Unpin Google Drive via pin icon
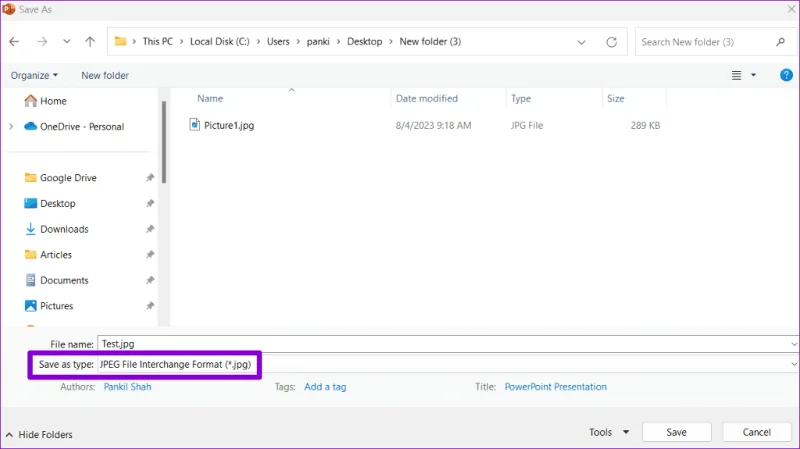The height and width of the screenshot is (449, 800). (150, 178)
